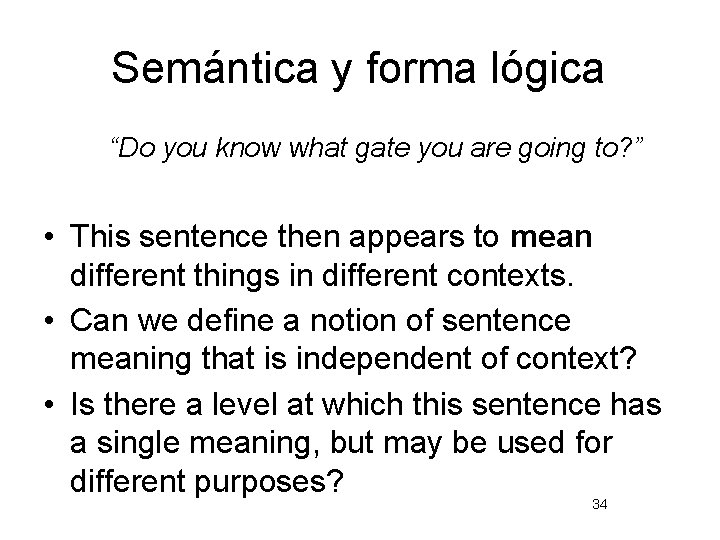This screenshot has width=720, height=540.
Task: Click the line "meaning that is independent of context?"
Action: click(x=353, y=360)
